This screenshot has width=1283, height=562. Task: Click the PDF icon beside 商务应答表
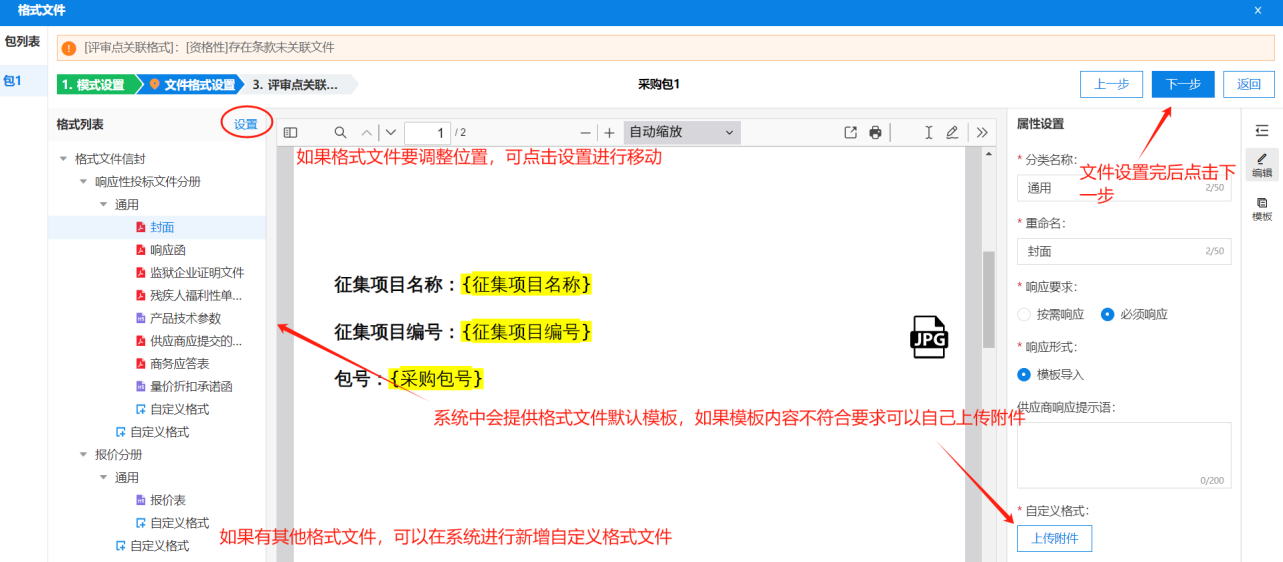pos(141,363)
